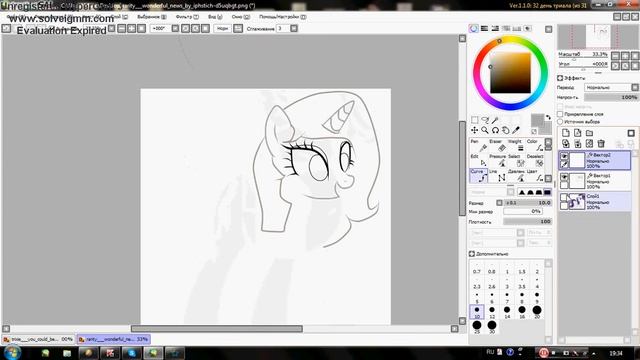Image resolution: width=640 pixels, height=360 pixels.
Task: Toggle the RGB sliders panel
Action: click(x=484, y=29)
